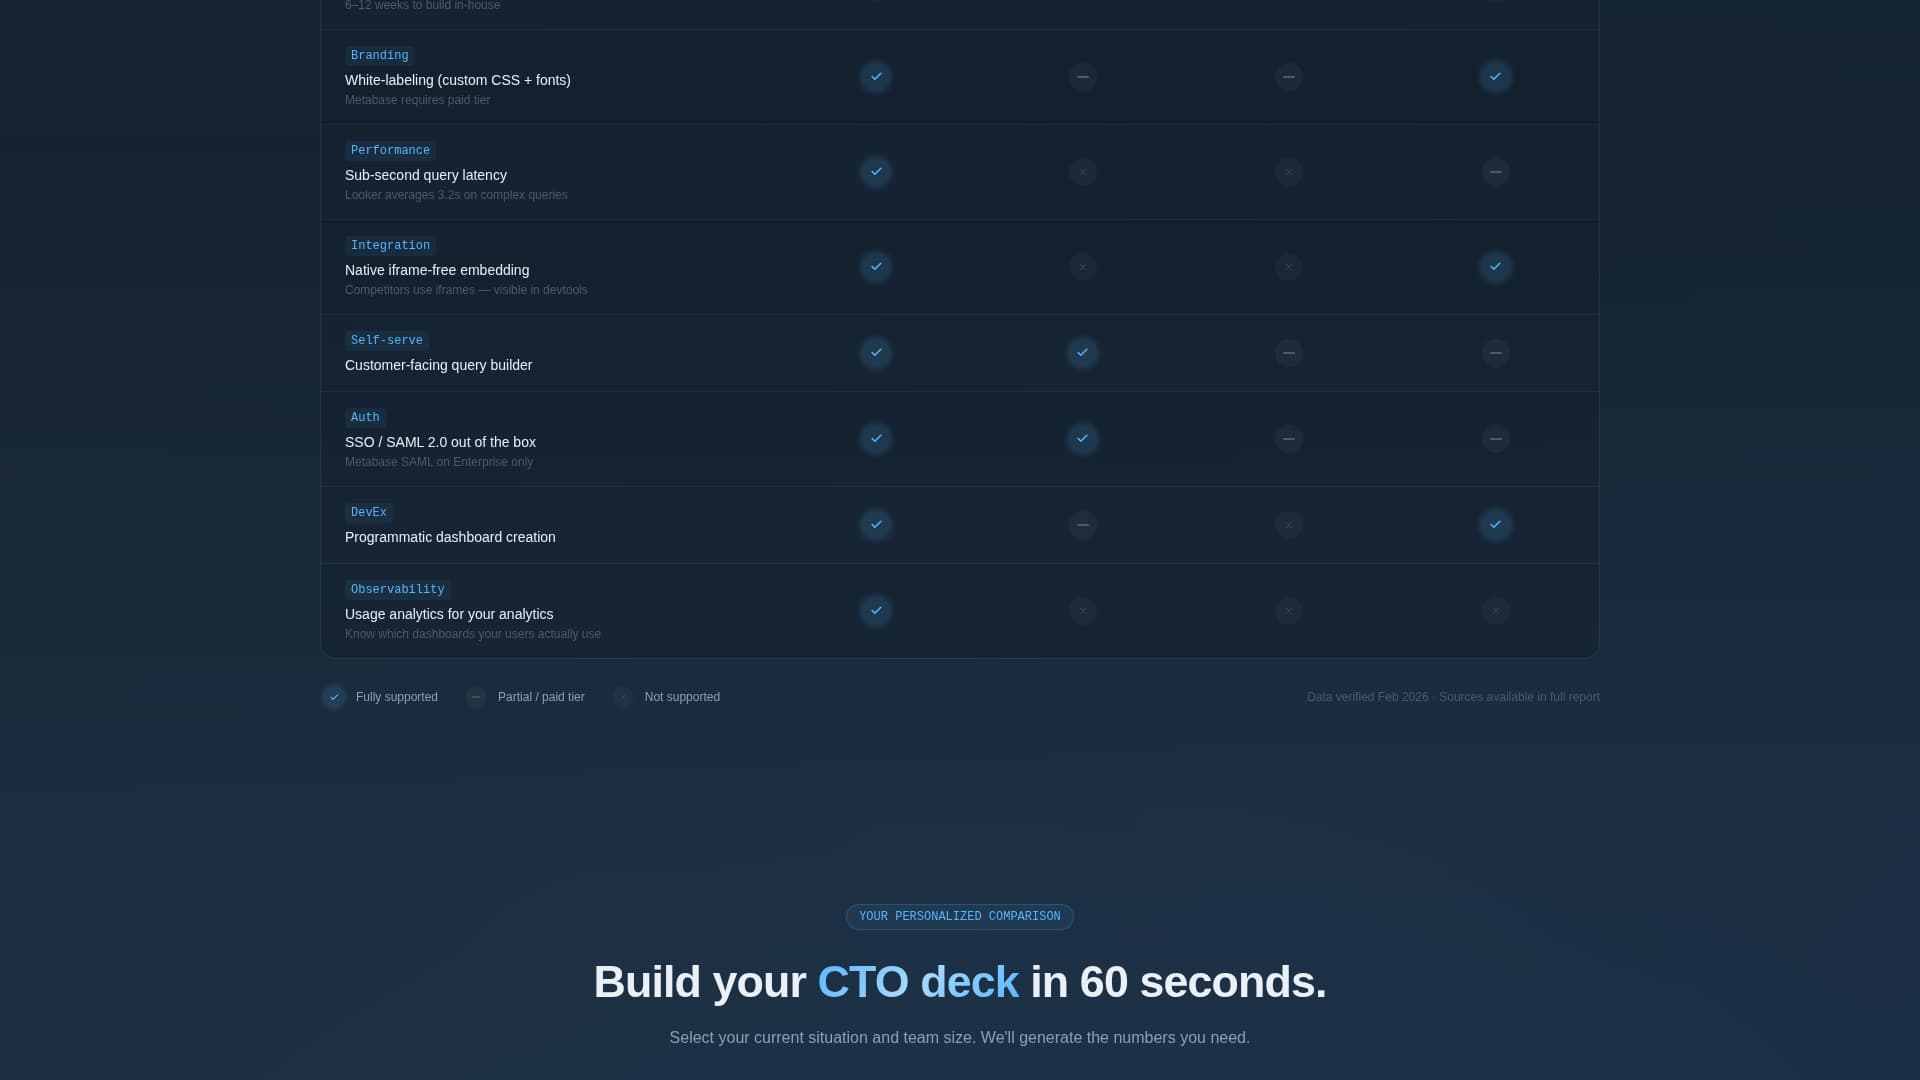The width and height of the screenshot is (1920, 1080).
Task: Click the 'Programmatic dashboard creation' feature title
Action: coord(450,537)
